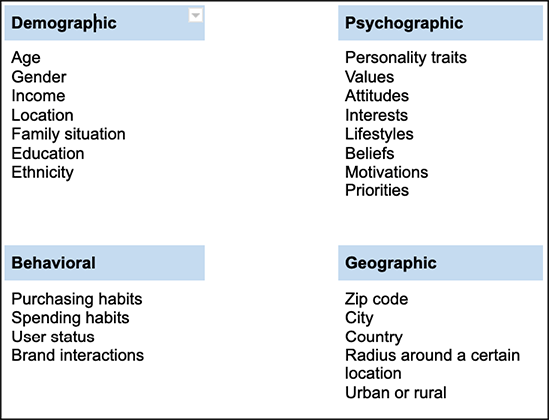Image resolution: width=549 pixels, height=420 pixels.
Task: Select the Psychographic header cell
Action: (x=440, y=23)
